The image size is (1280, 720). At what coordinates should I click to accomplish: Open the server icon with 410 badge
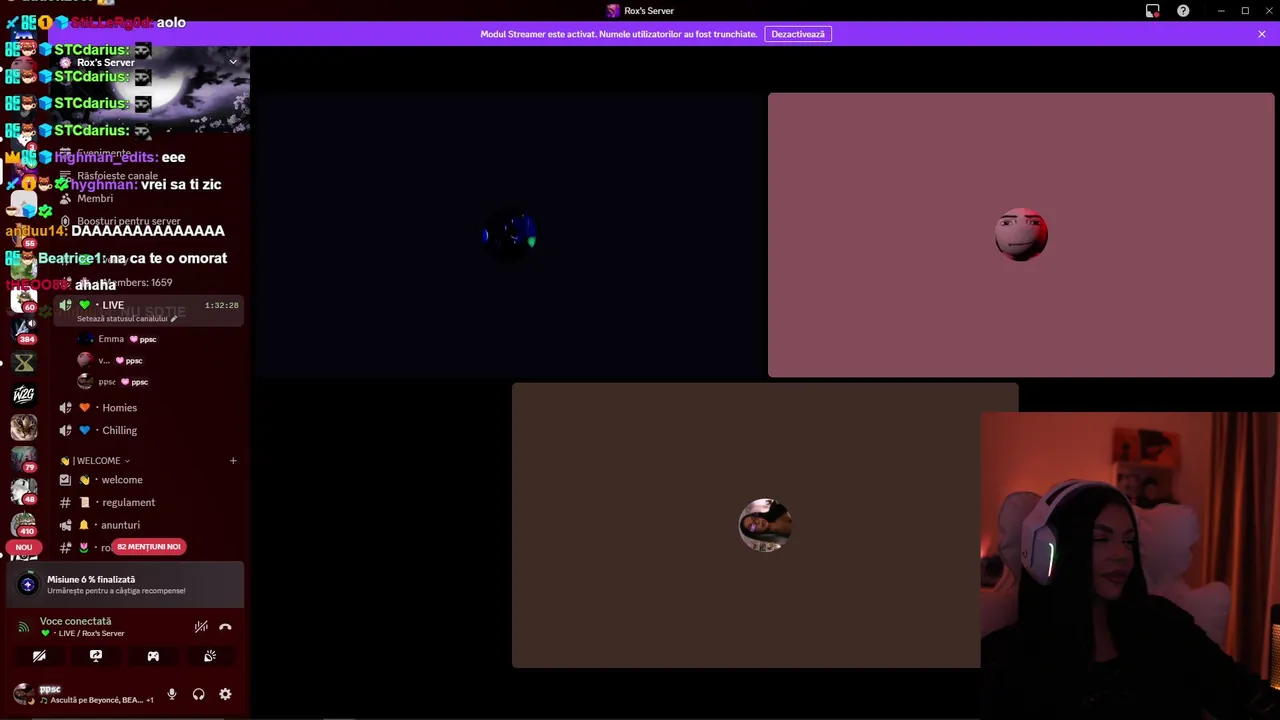24,524
